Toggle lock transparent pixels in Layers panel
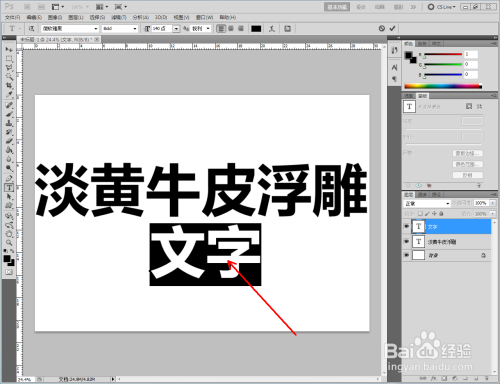 (420, 213)
